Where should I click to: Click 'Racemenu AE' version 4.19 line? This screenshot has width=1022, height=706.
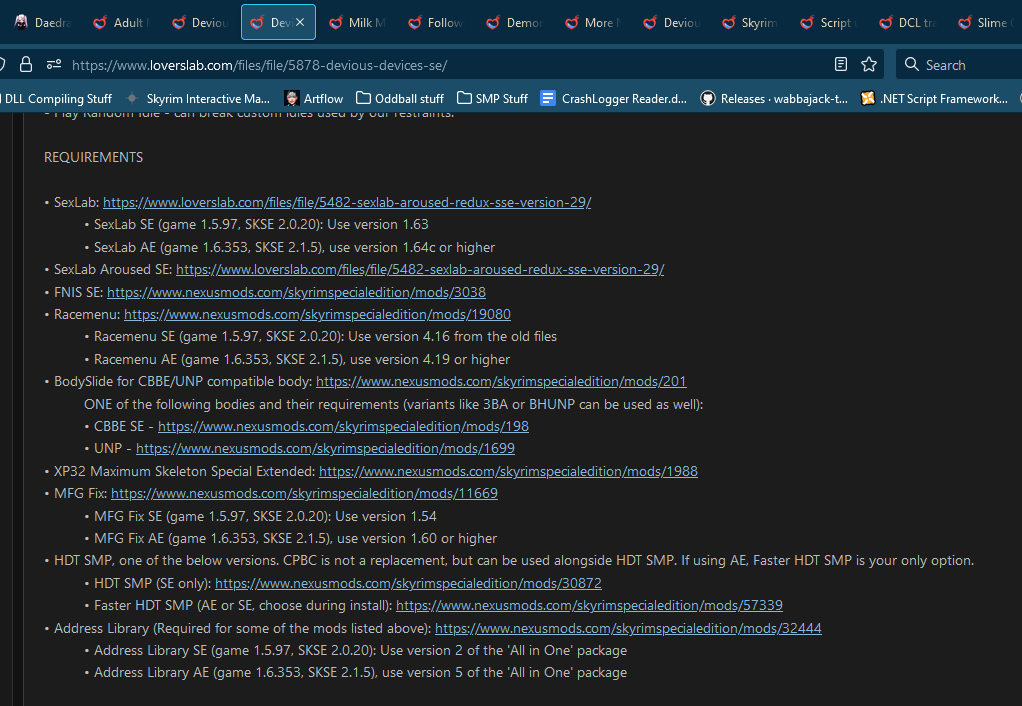[302, 359]
